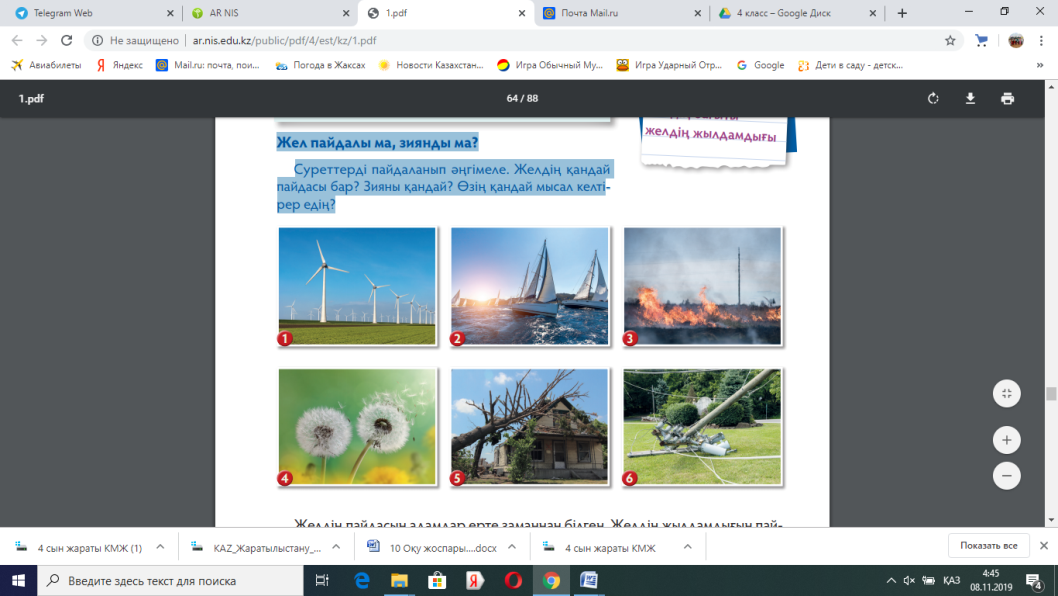This screenshot has height=596, width=1058.
Task: Click Показать все downloads button
Action: click(989, 545)
